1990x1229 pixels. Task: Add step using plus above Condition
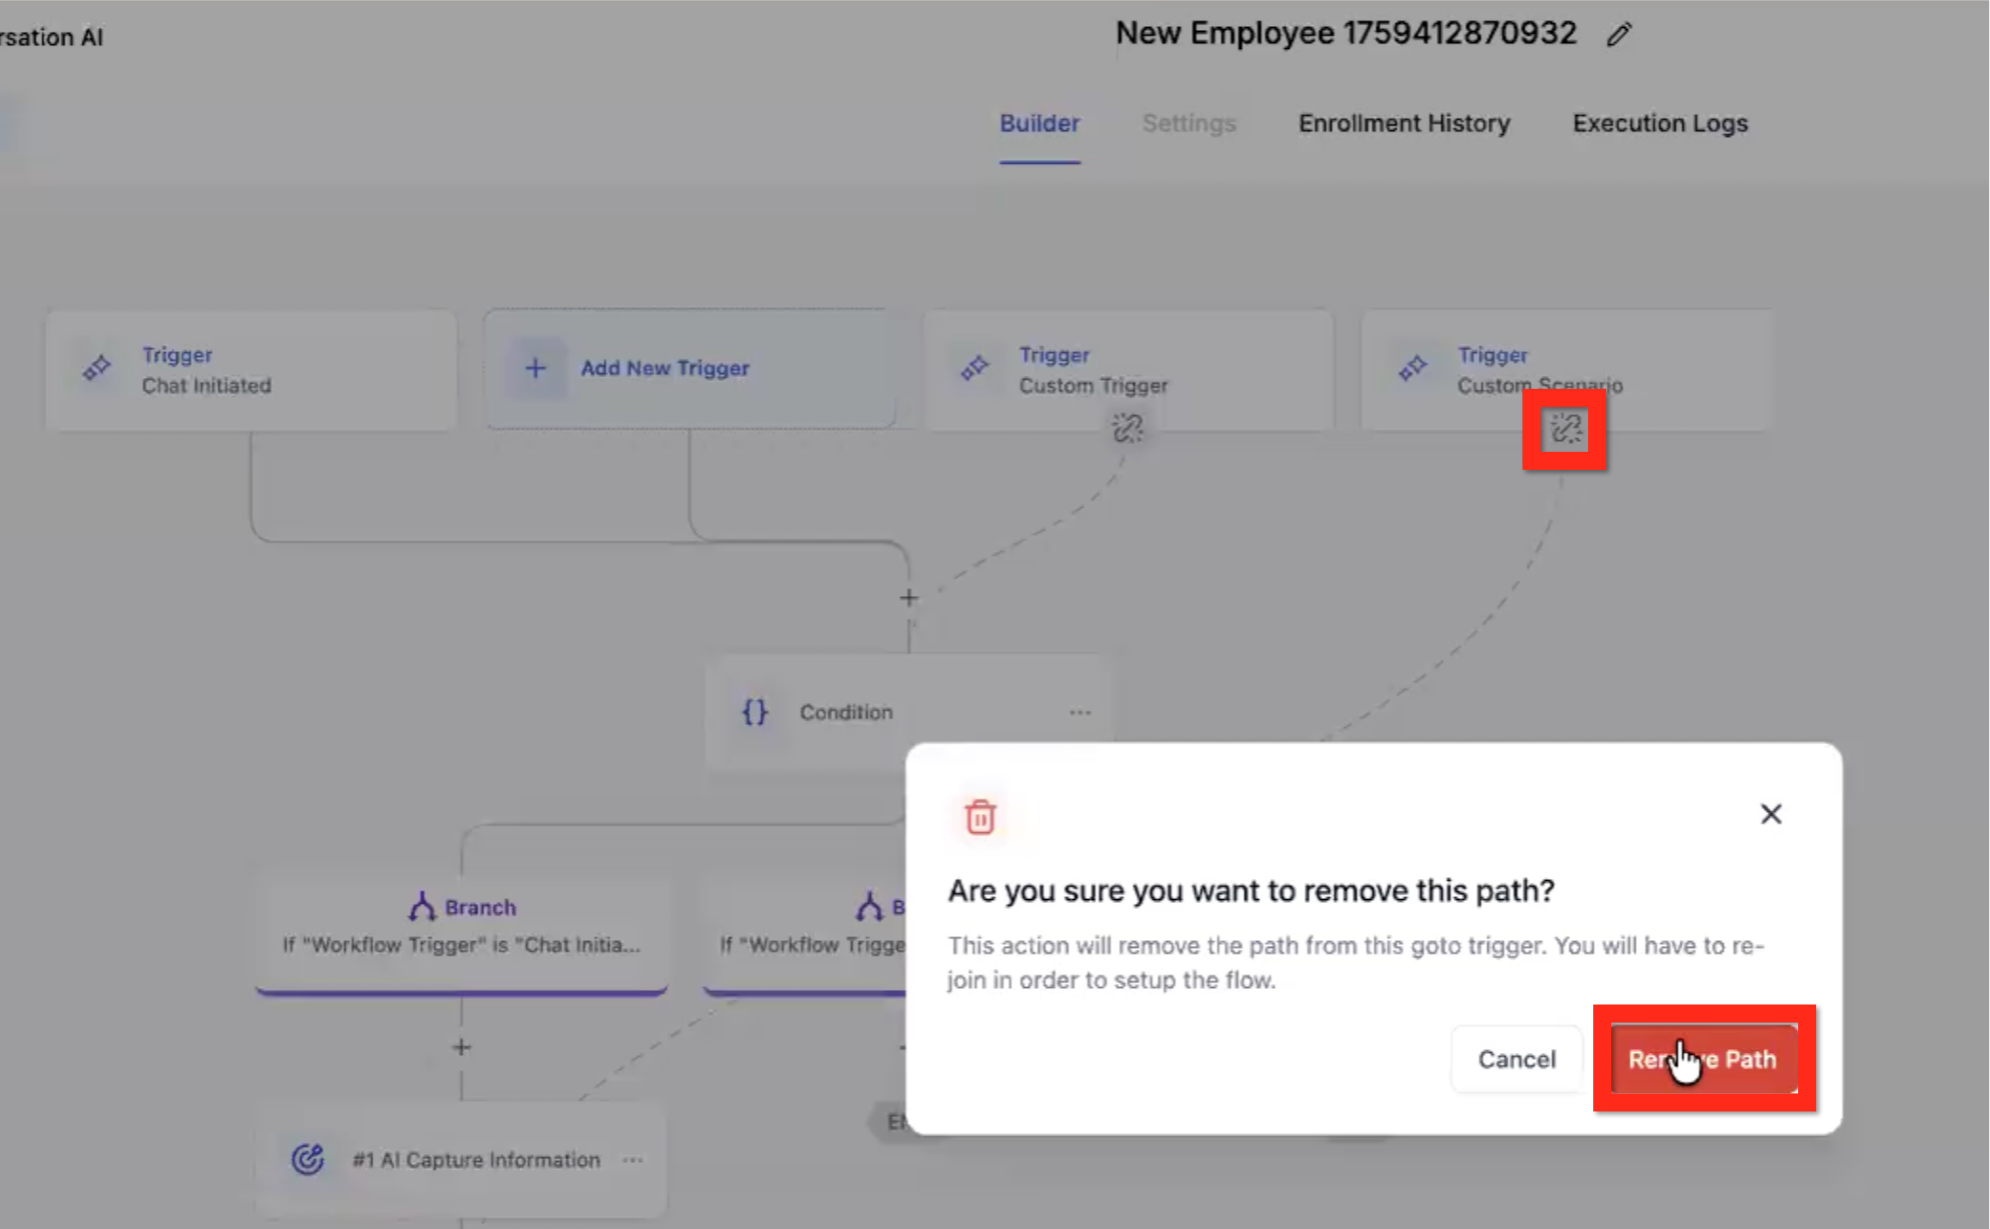tap(908, 598)
